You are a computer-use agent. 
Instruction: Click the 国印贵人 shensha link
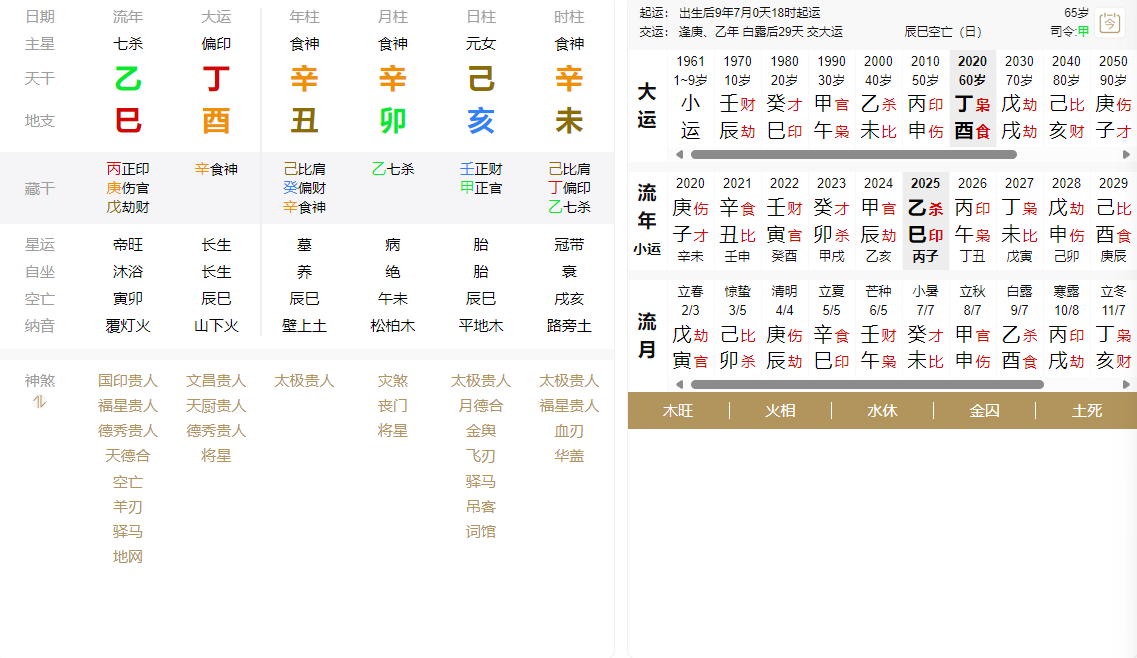point(128,381)
